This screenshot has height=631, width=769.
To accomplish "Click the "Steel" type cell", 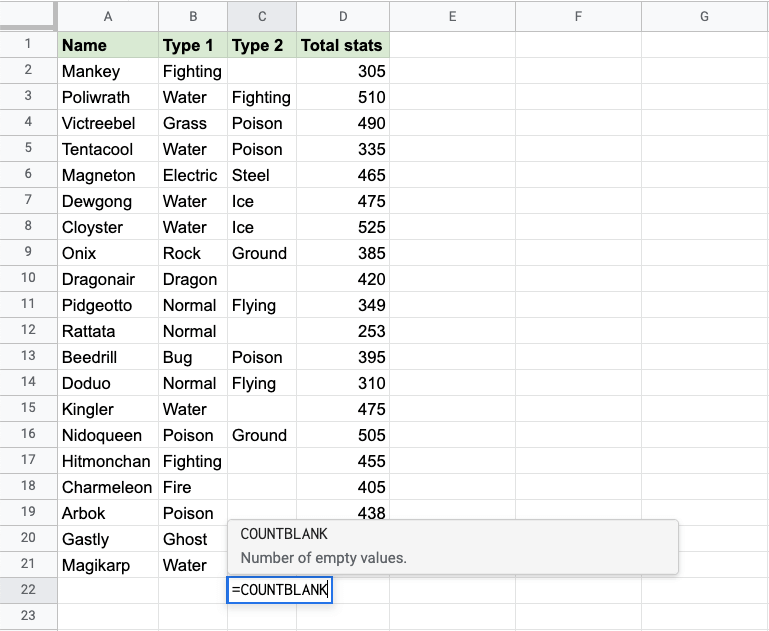I will 262,175.
